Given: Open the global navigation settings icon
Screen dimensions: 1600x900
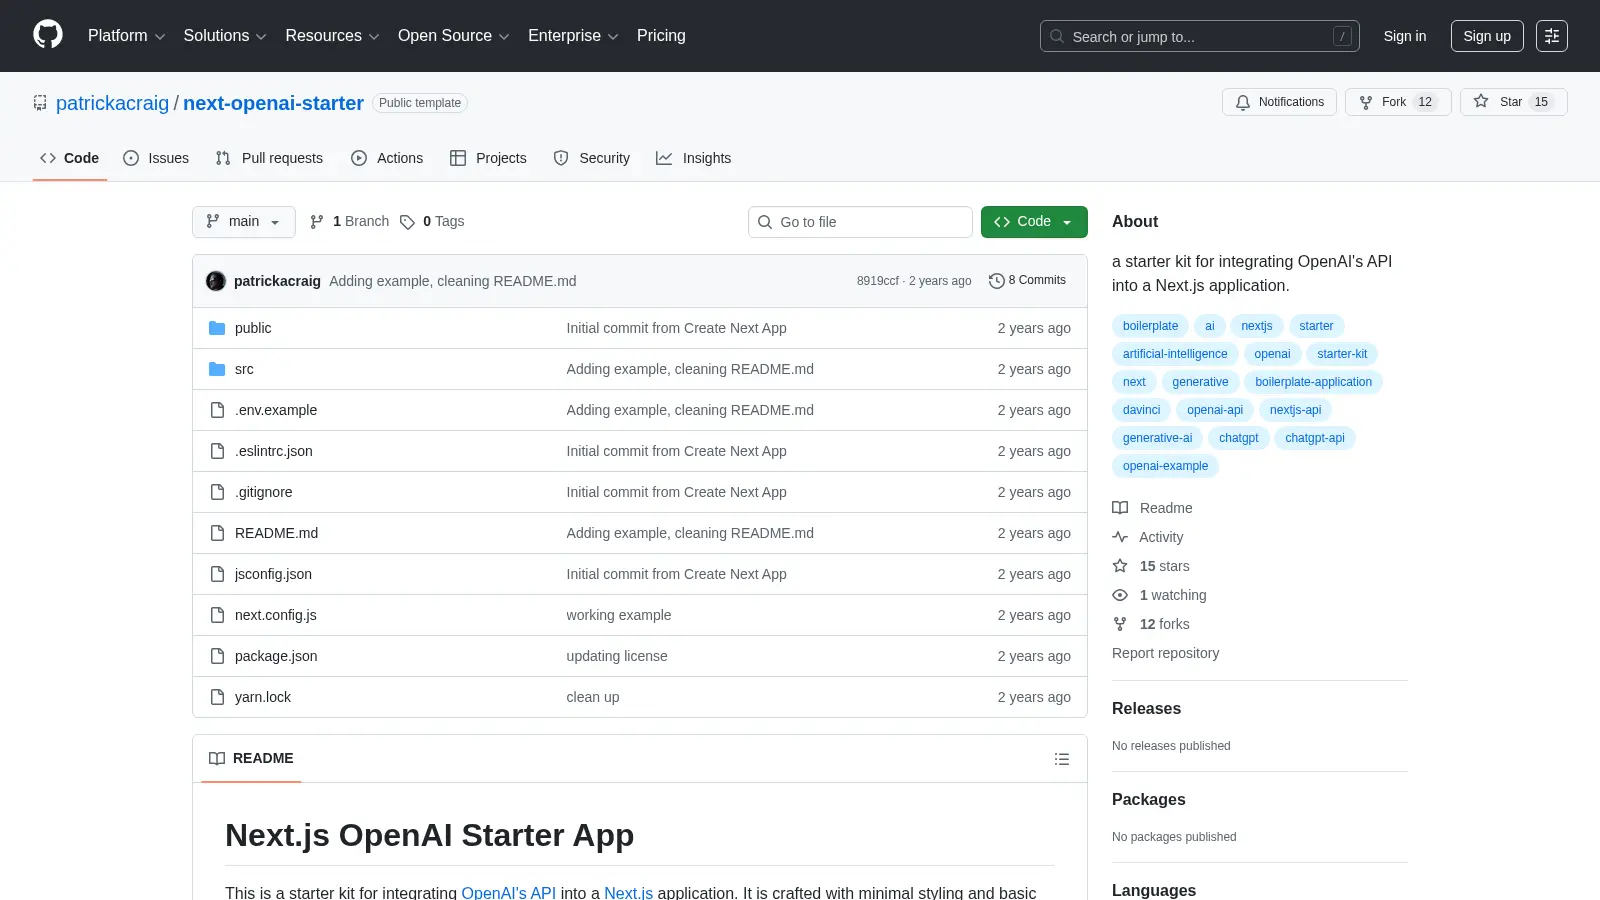Looking at the screenshot, I should click(x=1552, y=36).
